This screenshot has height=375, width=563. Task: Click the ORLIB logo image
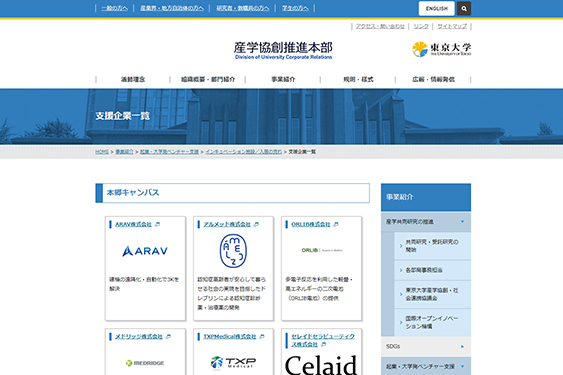[321, 250]
